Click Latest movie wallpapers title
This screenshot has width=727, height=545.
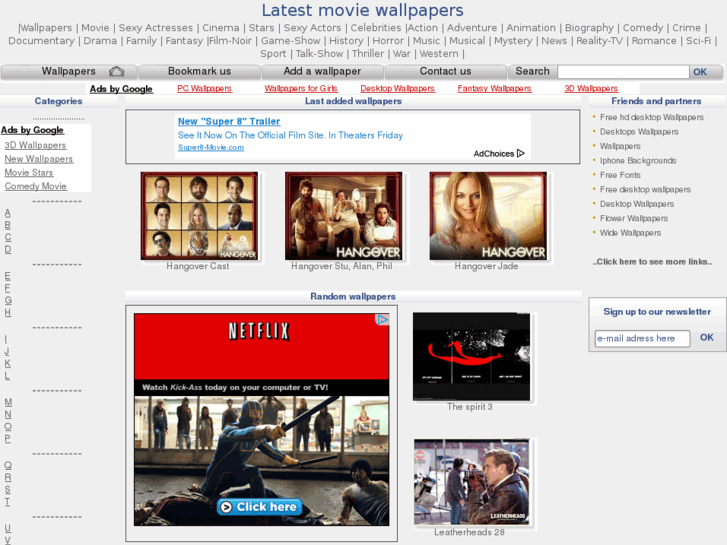click(363, 10)
